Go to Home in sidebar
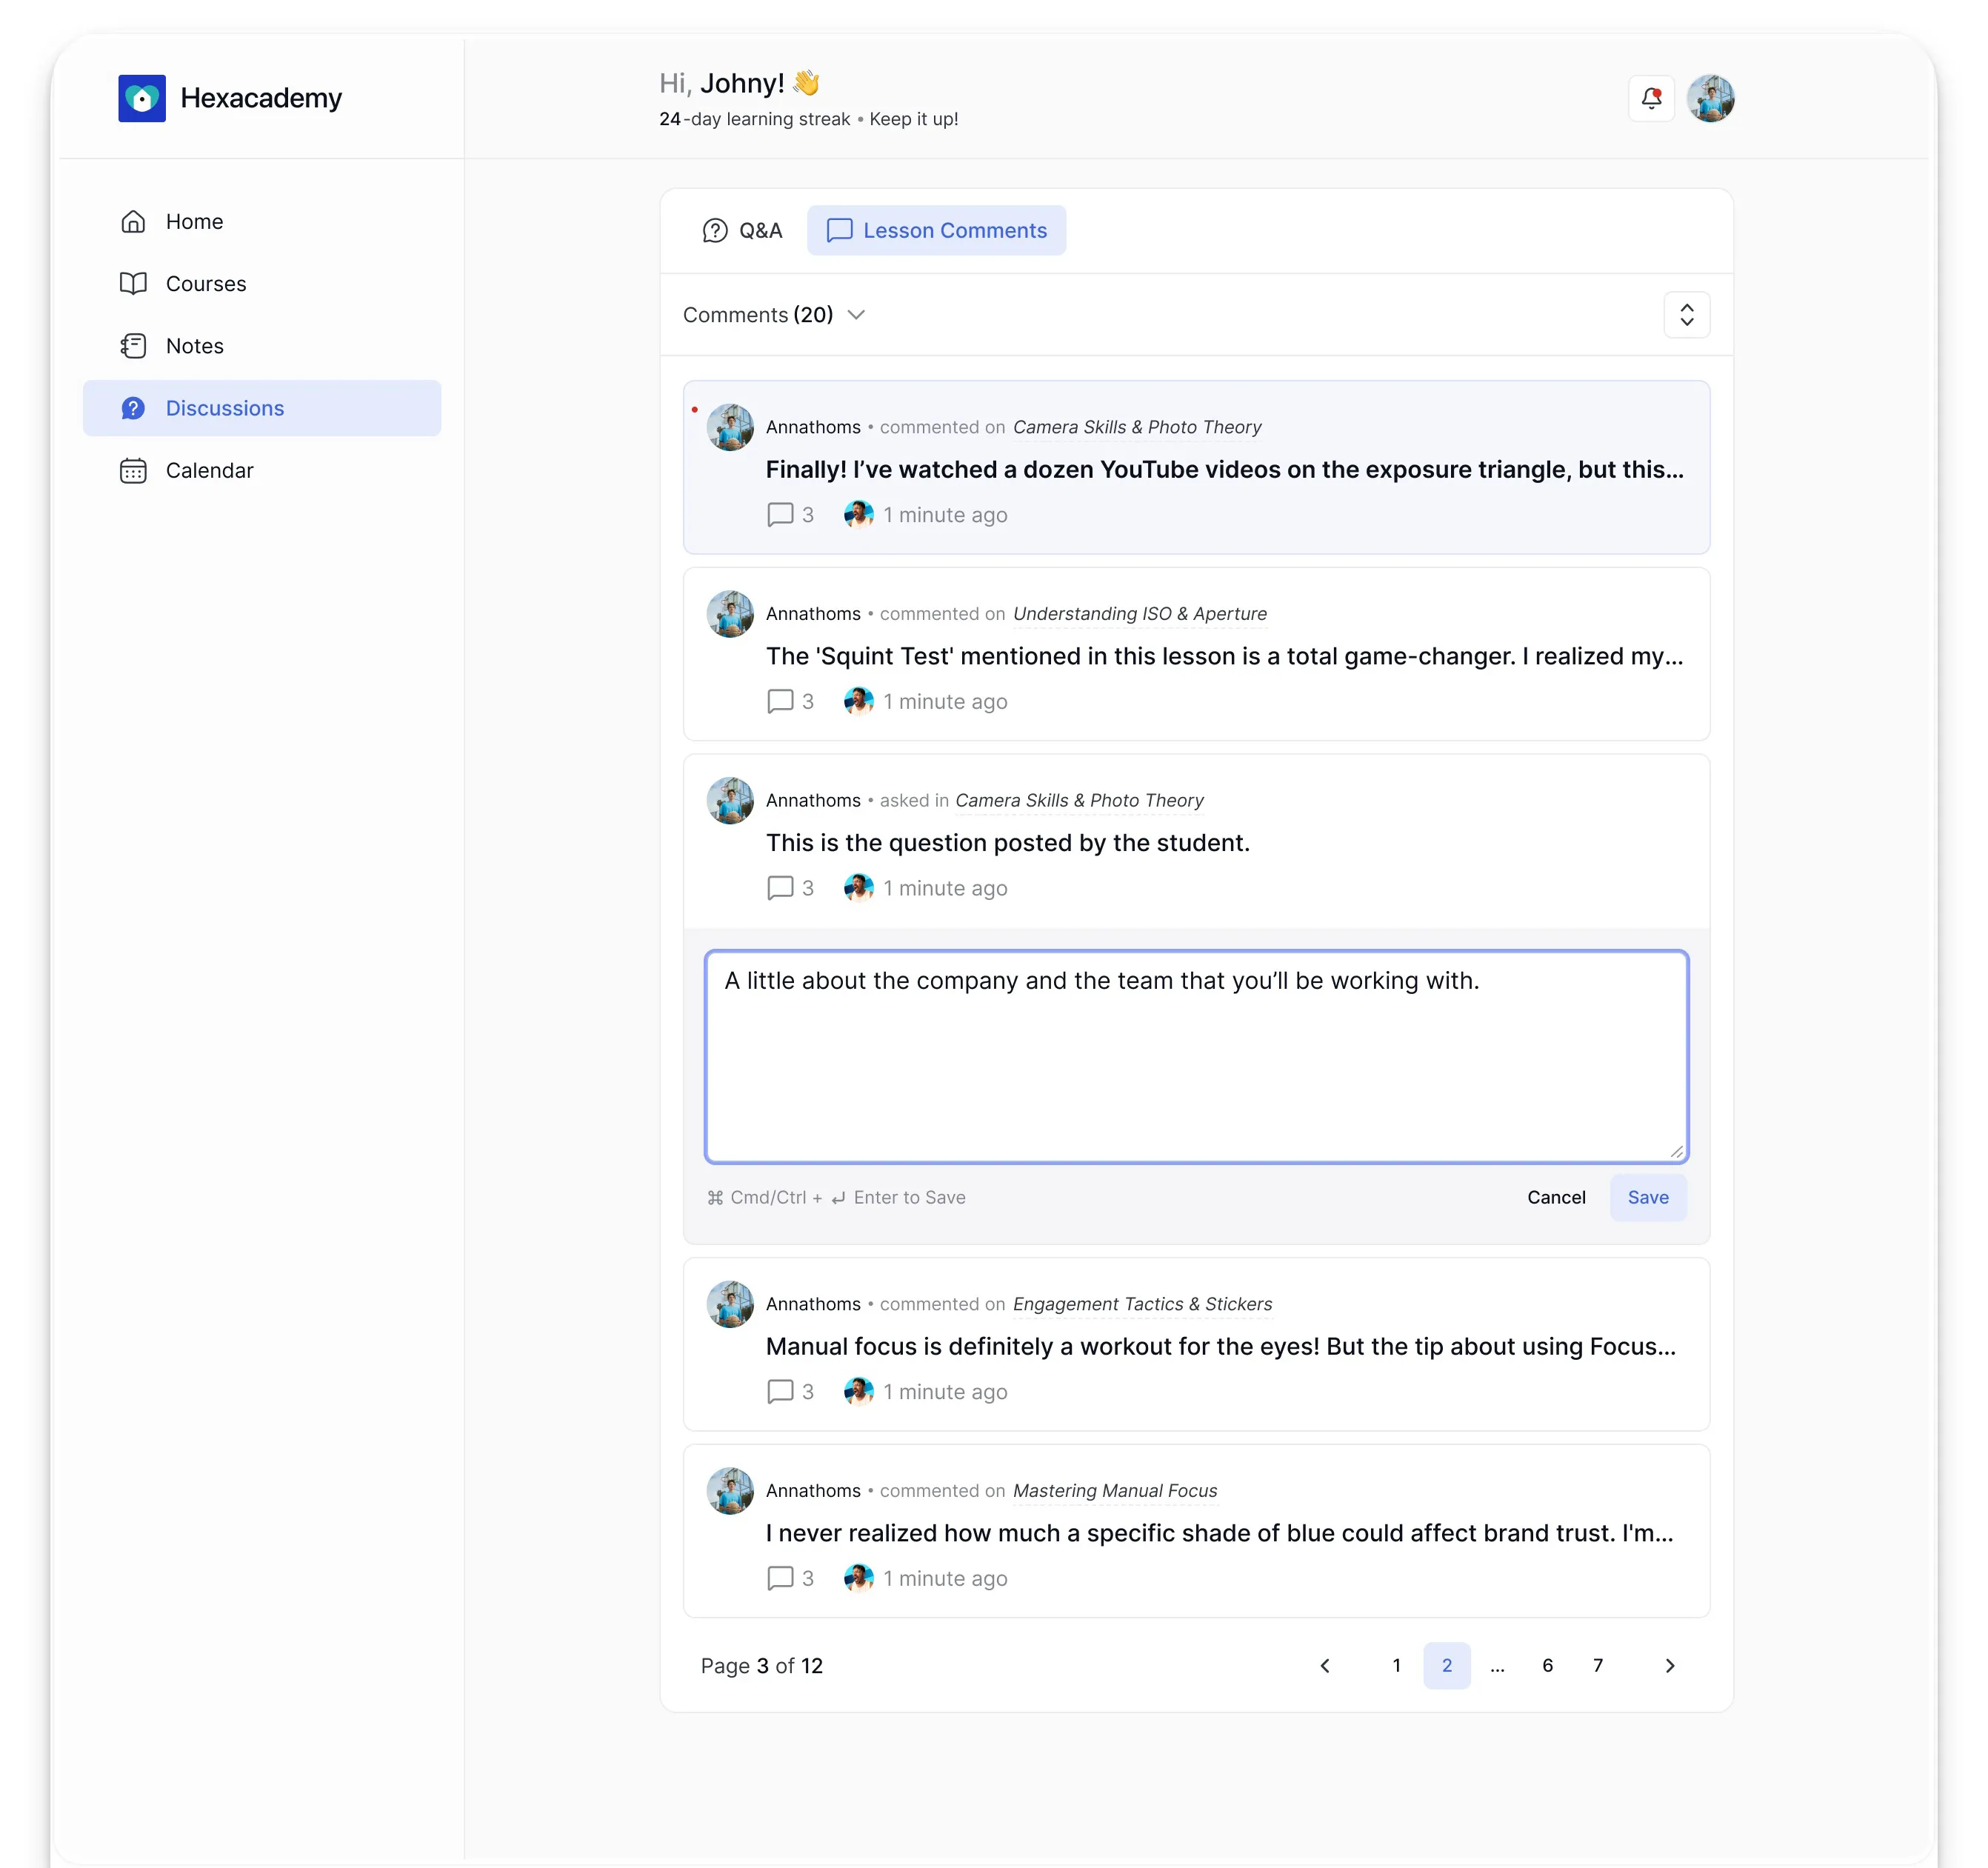The height and width of the screenshot is (1868, 1988). point(262,221)
